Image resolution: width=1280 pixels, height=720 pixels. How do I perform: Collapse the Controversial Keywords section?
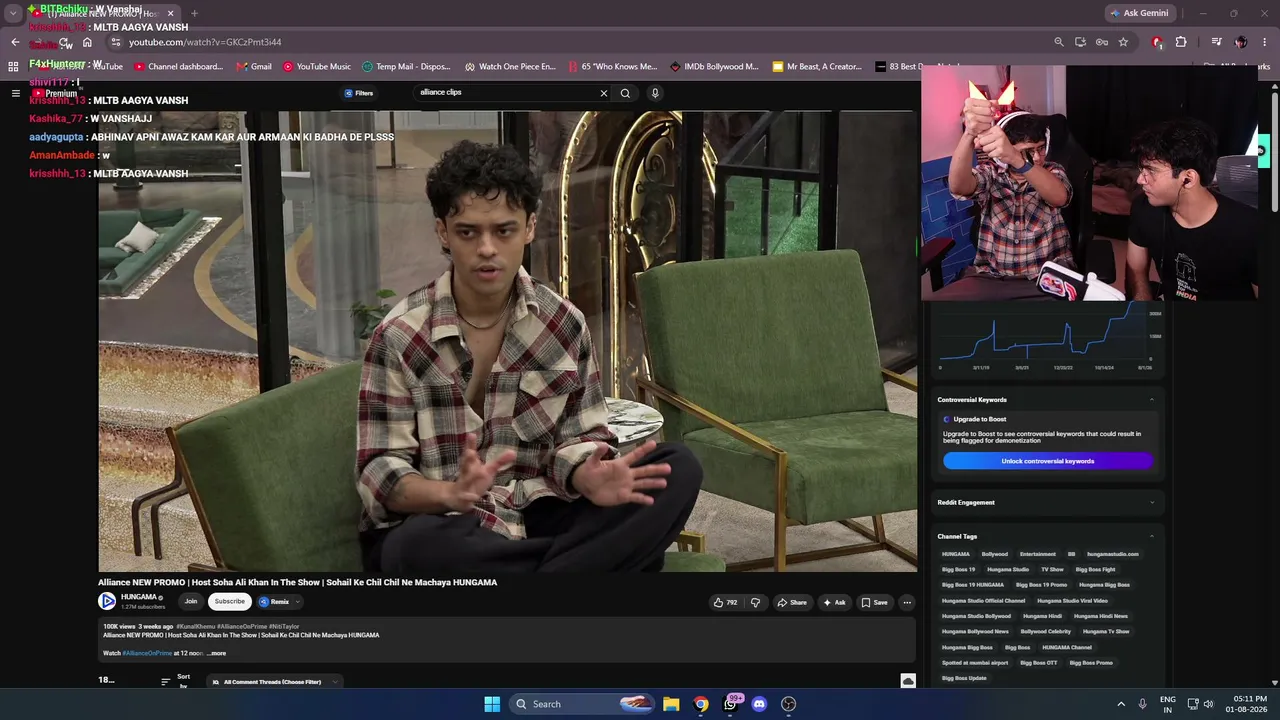pyautogui.click(x=1152, y=400)
